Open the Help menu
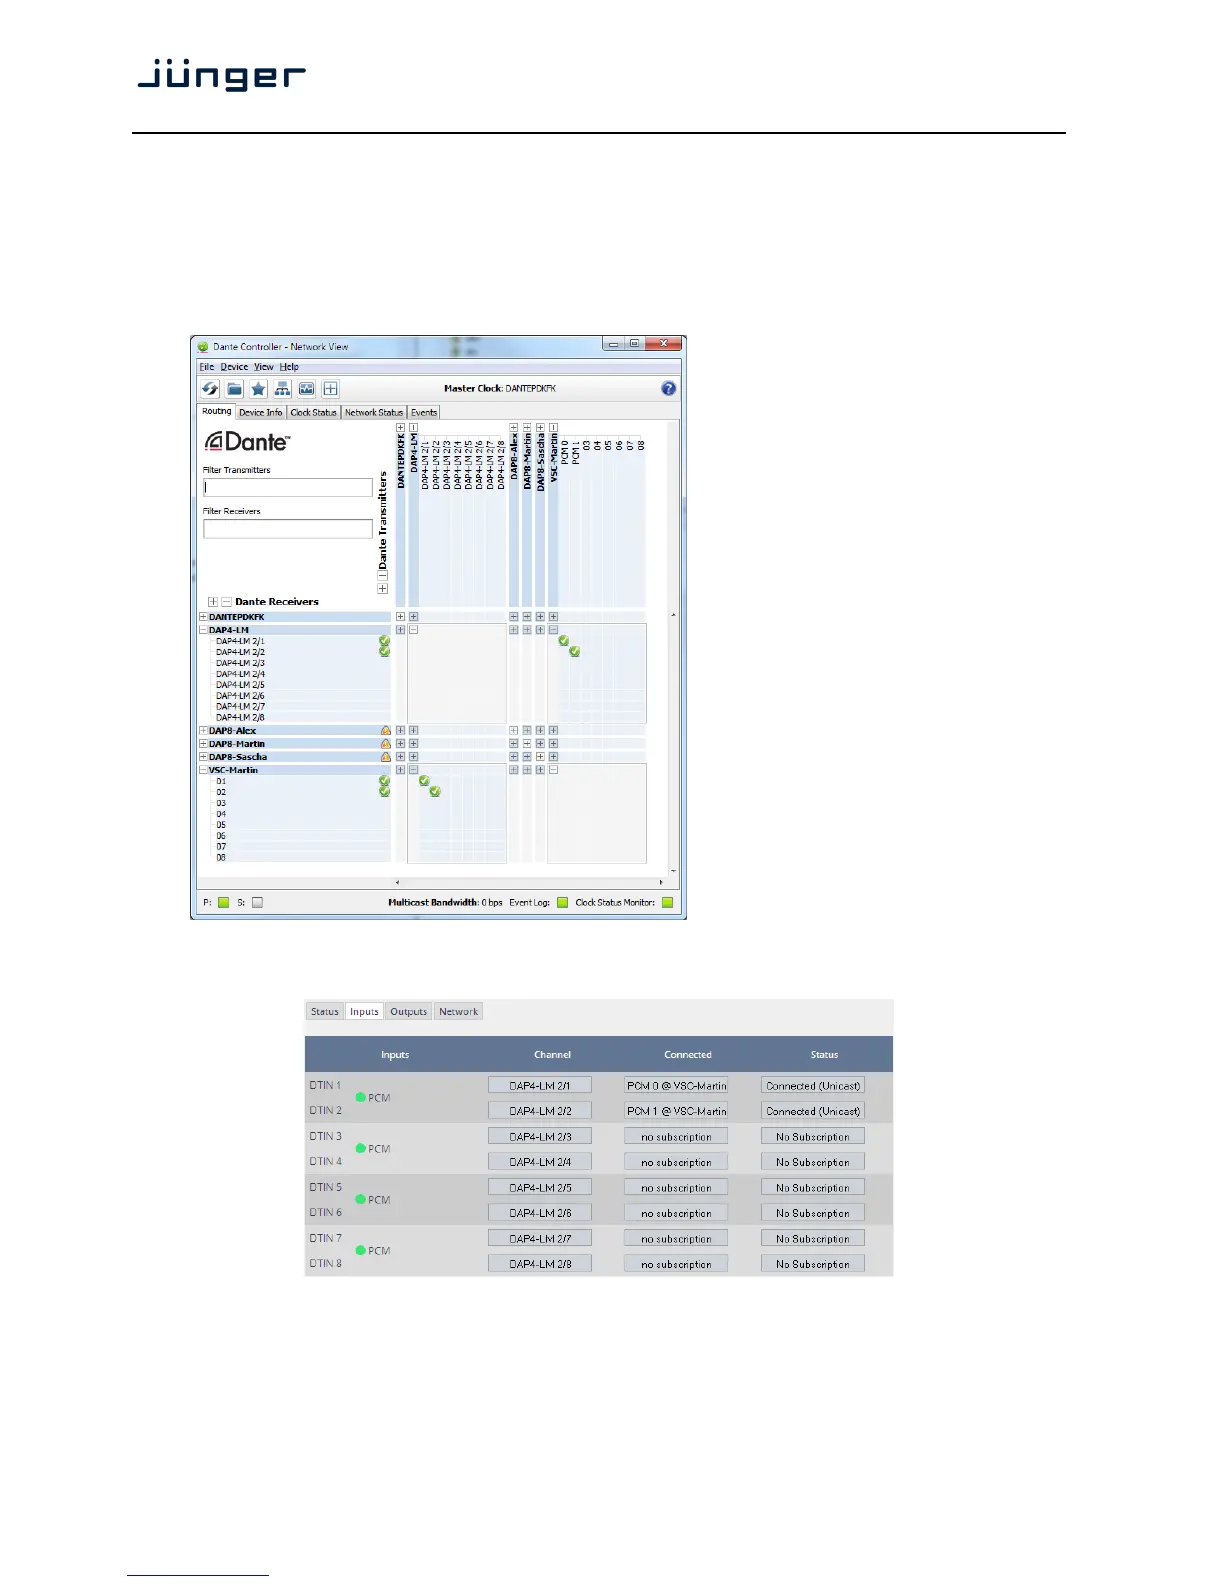The image size is (1224, 1584). click(289, 367)
